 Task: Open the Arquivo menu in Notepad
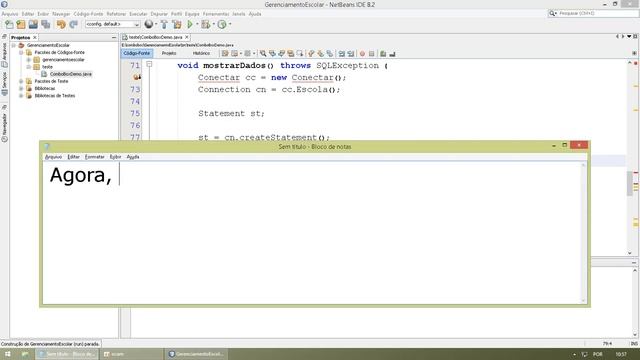point(53,157)
